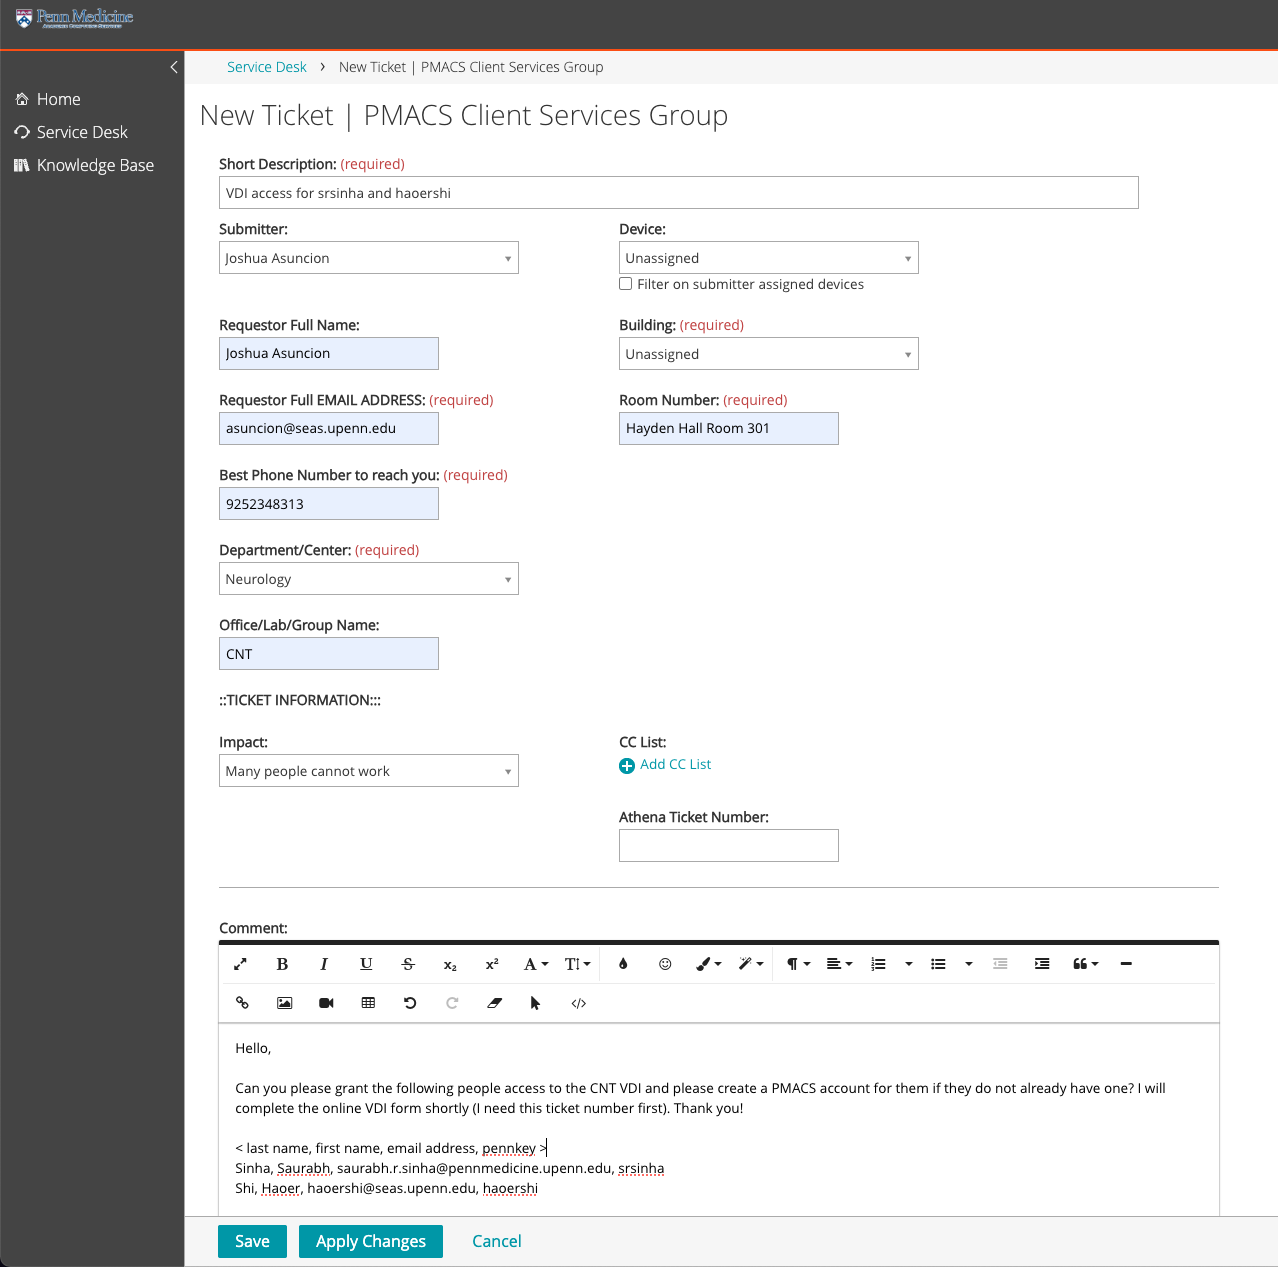Open Knowledge Base in sidebar
The width and height of the screenshot is (1278, 1267).
[84, 165]
